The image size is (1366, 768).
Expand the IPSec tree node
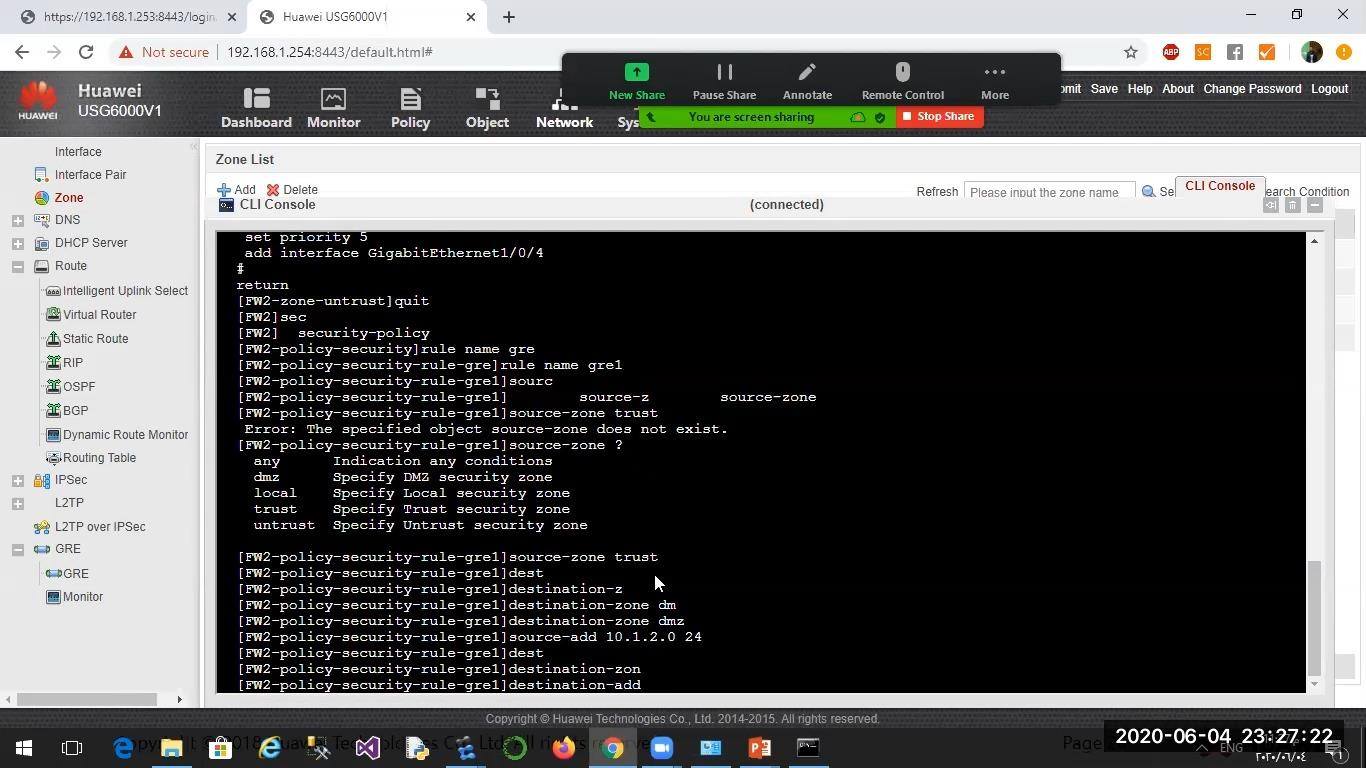(x=17, y=480)
